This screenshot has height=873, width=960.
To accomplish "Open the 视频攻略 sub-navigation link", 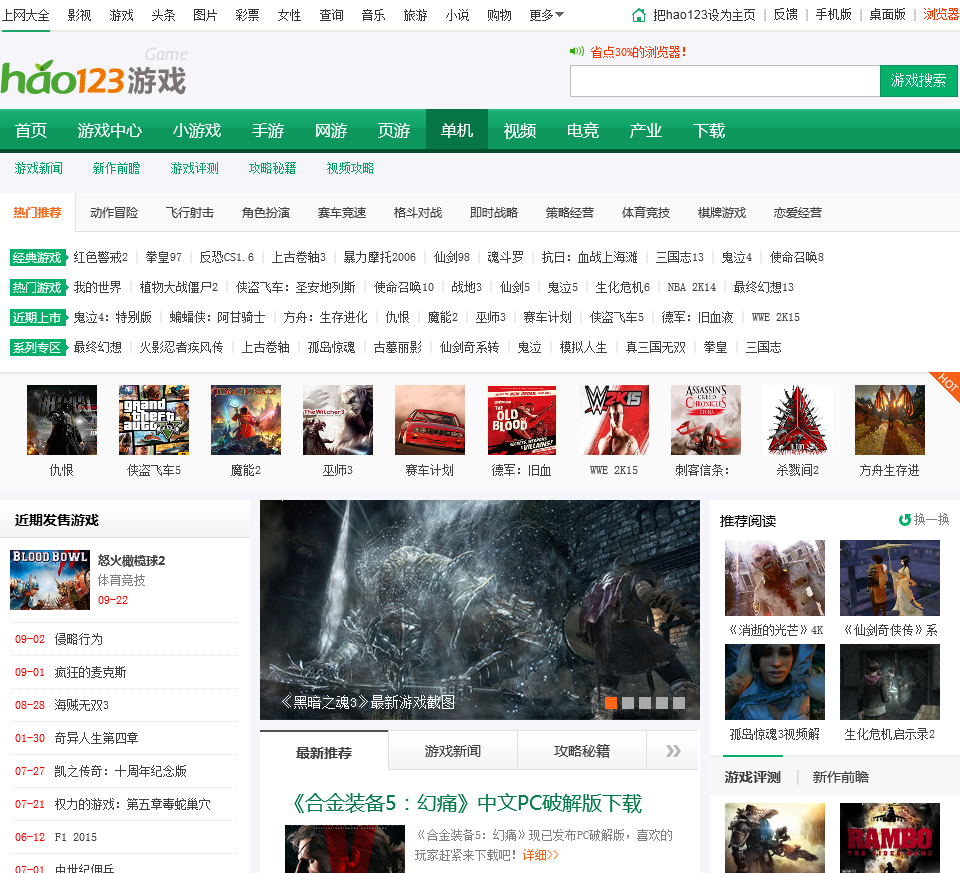I will click(x=350, y=168).
